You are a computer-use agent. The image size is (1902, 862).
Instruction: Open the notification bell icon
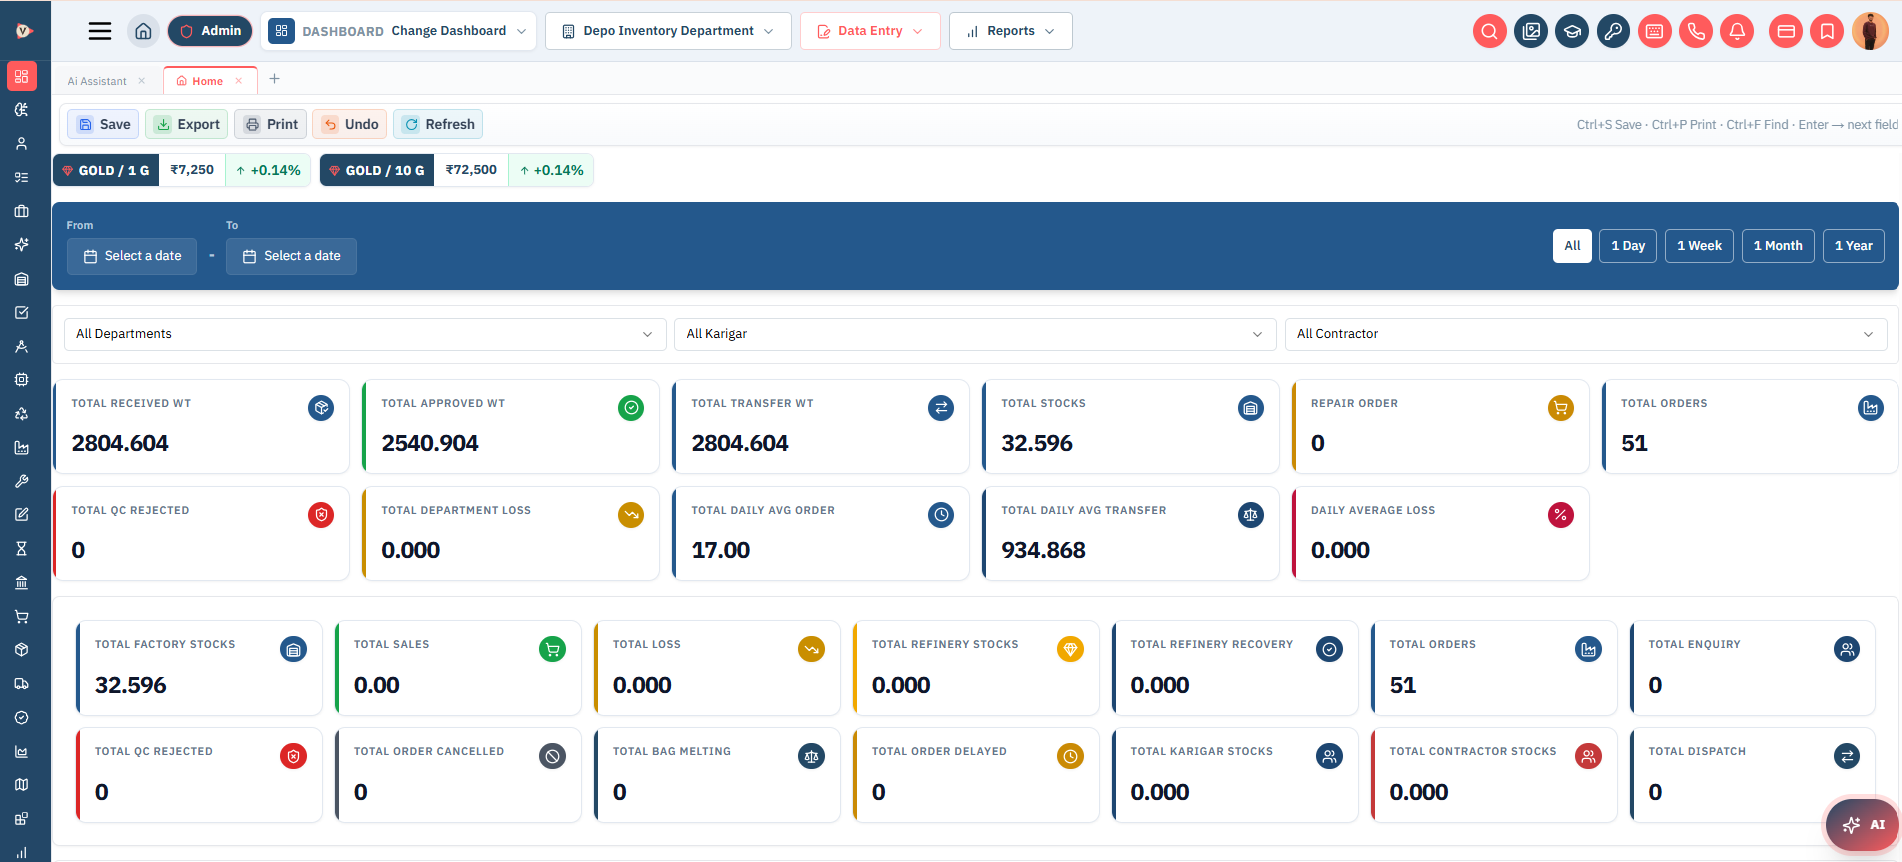point(1737,31)
